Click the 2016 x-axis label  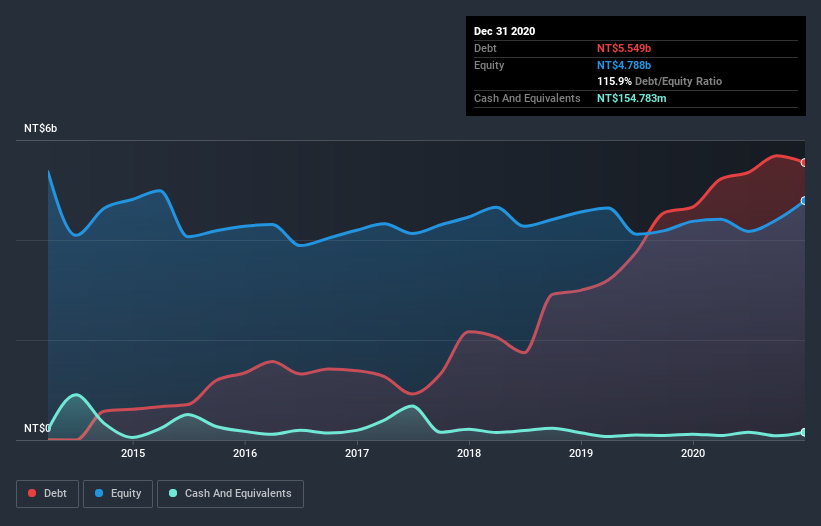click(x=245, y=453)
